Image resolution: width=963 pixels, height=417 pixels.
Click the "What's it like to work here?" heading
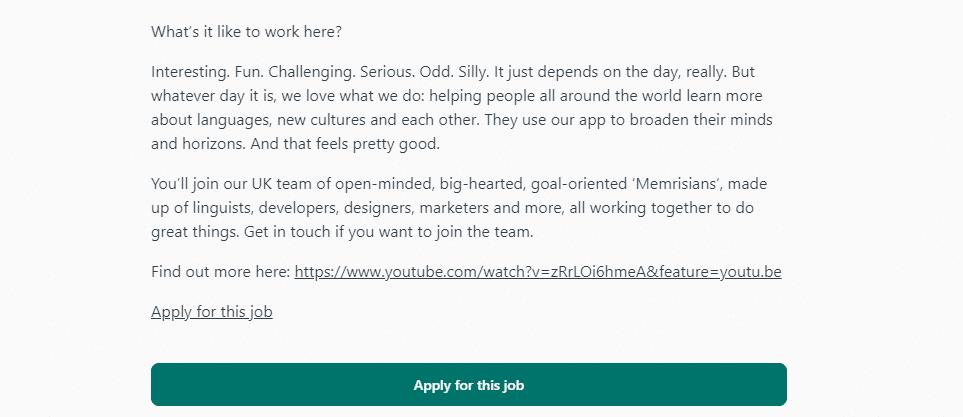pos(246,32)
